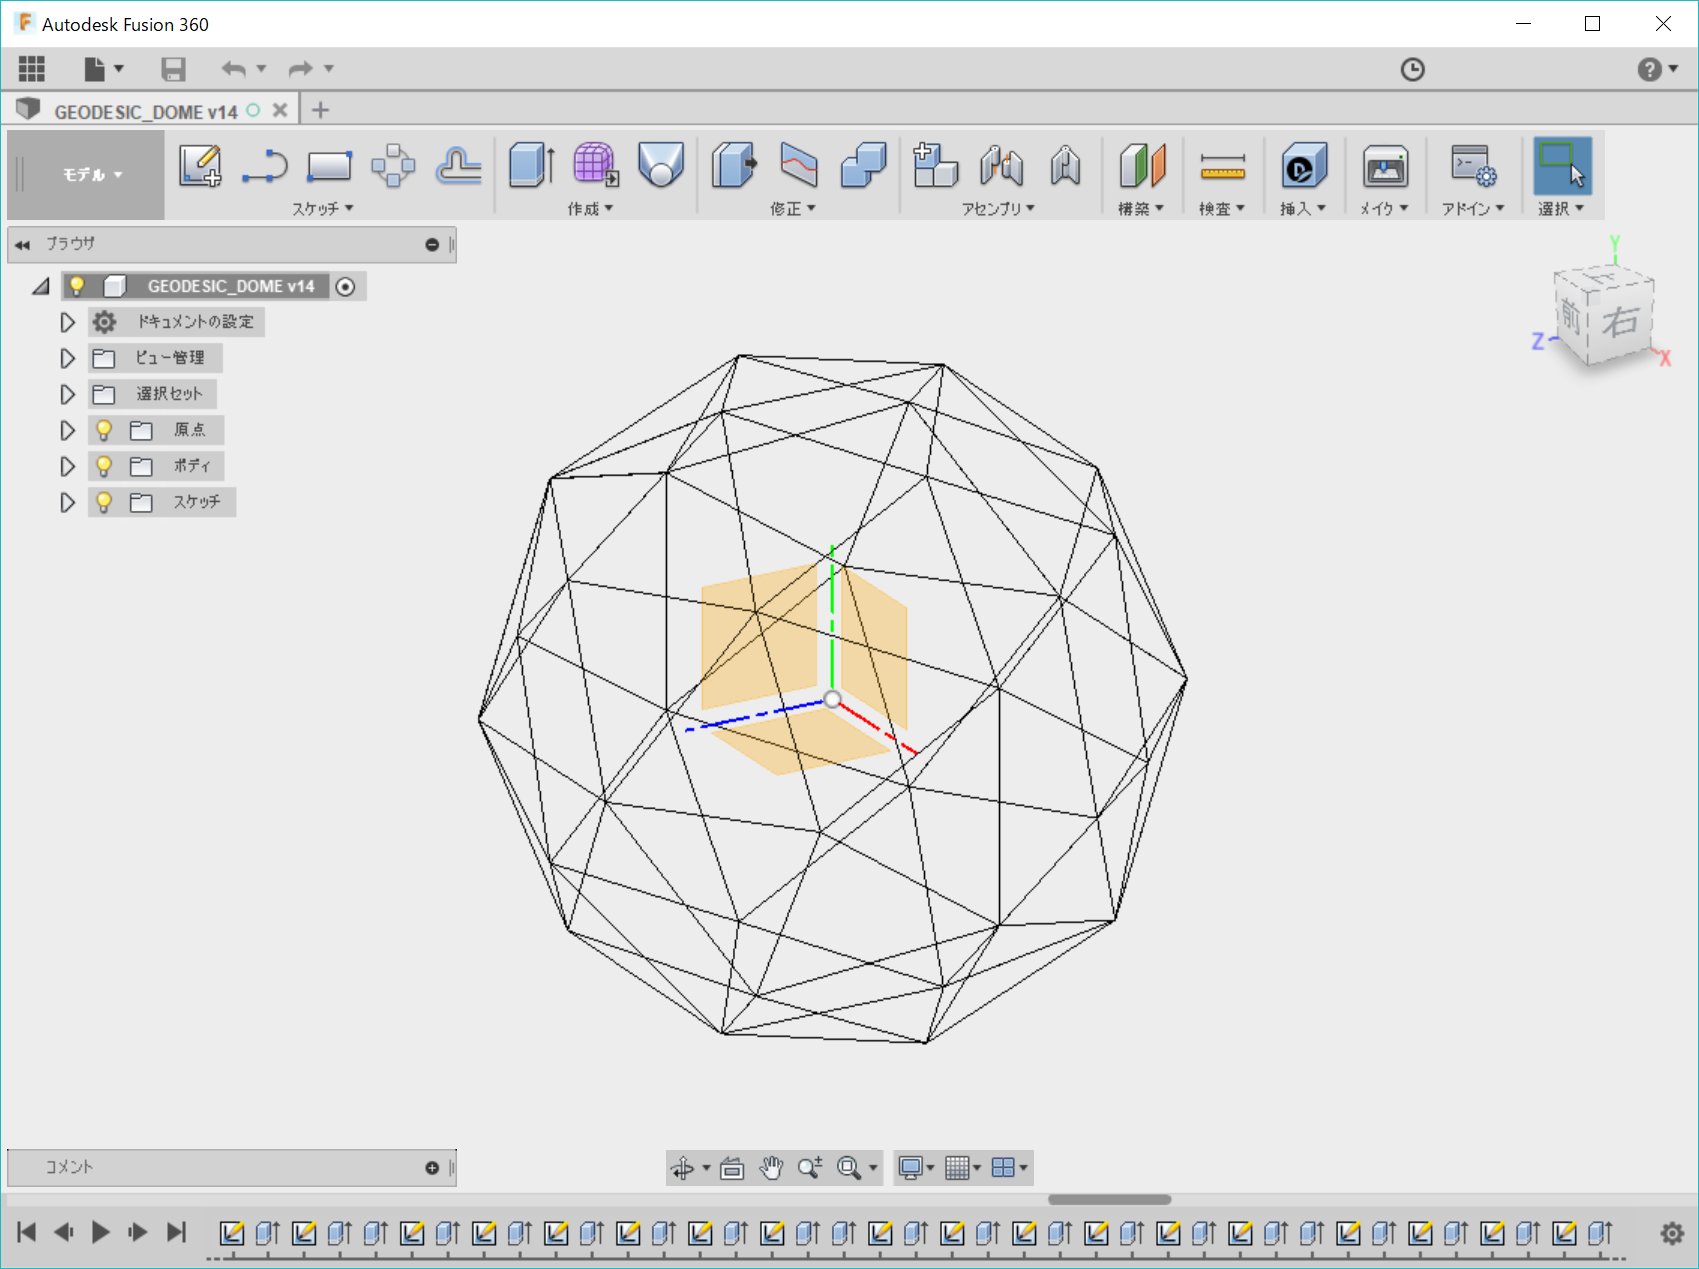The image size is (1699, 1269).
Task: Expand ドキュメントの設定 node
Action: tap(67, 322)
